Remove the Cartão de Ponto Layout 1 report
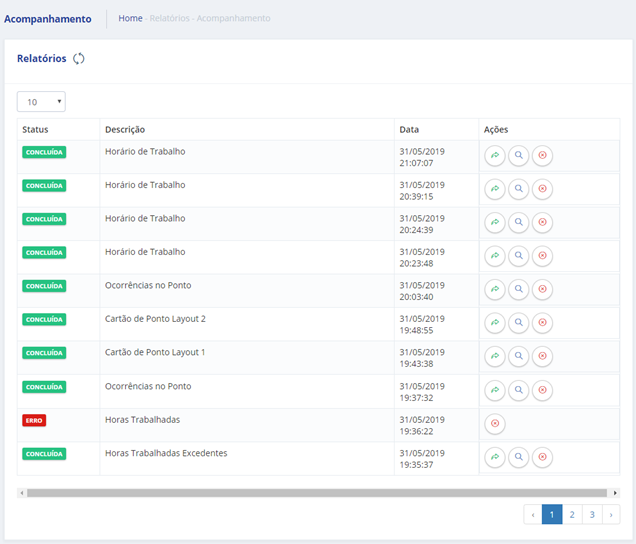636x544 pixels. pos(542,357)
